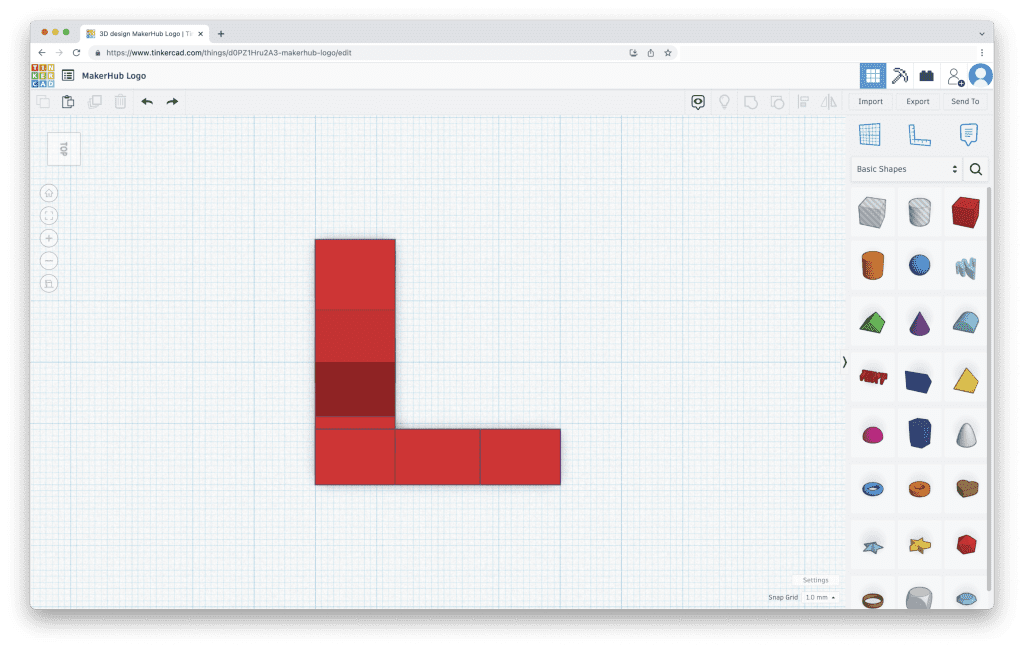The height and width of the screenshot is (649, 1024).
Task: Toggle the show all eye icon
Action: point(698,101)
